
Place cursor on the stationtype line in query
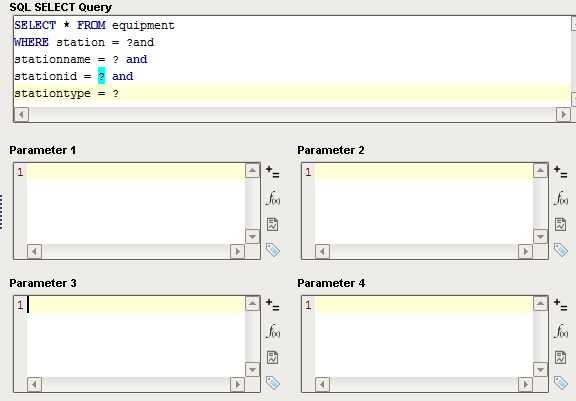point(292,93)
